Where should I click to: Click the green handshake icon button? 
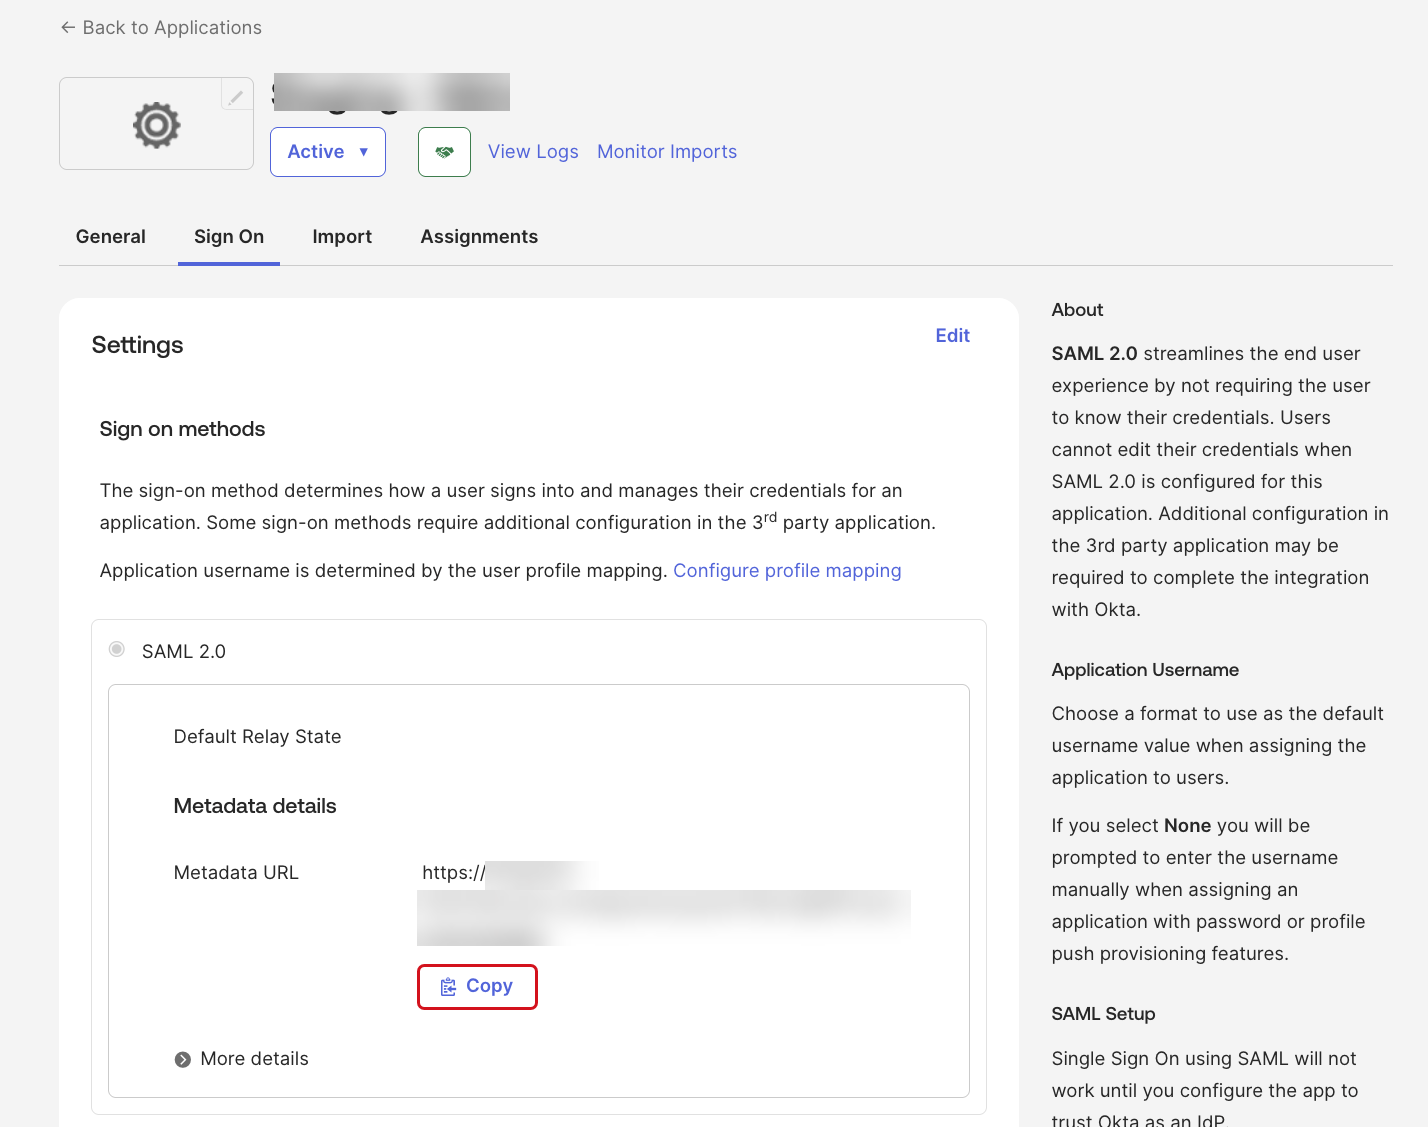pos(444,152)
